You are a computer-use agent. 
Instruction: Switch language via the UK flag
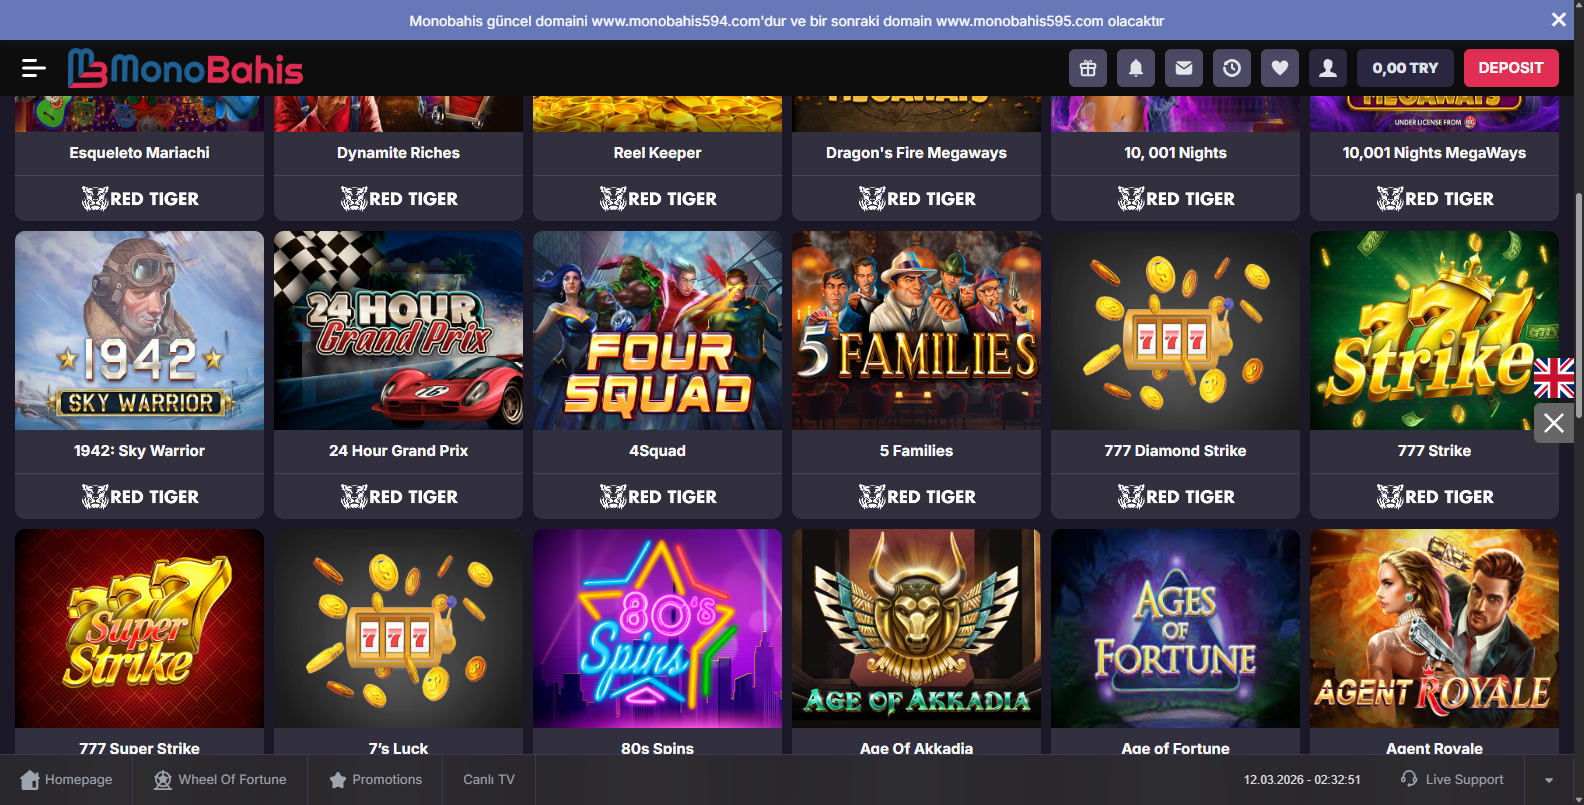pos(1554,379)
